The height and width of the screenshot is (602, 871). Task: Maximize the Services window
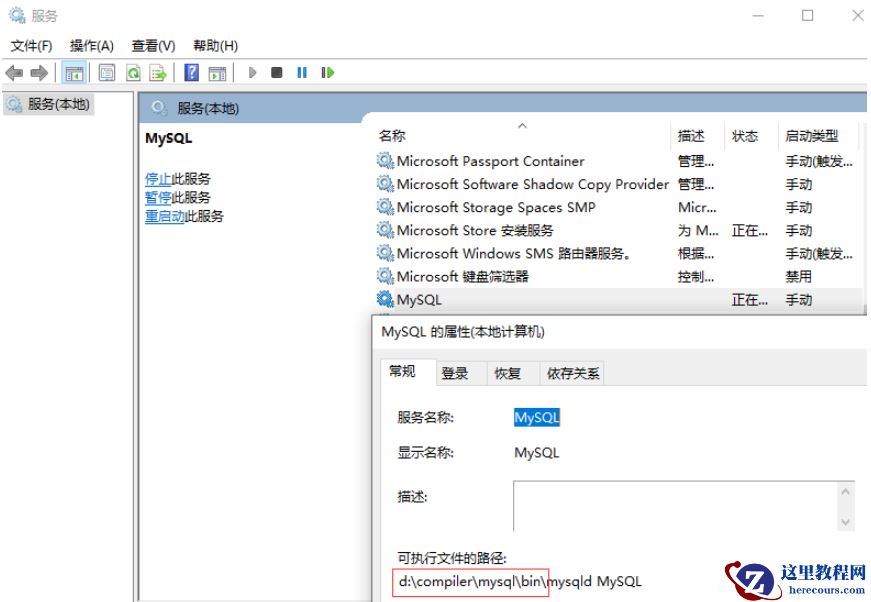(x=807, y=16)
